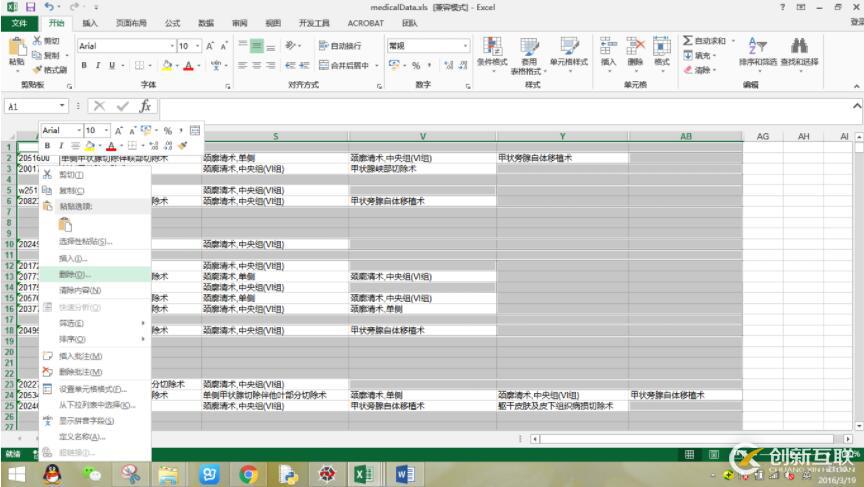864x487 pixels.
Task: Toggle Underline in the ribbon font group
Action: pos(112,65)
